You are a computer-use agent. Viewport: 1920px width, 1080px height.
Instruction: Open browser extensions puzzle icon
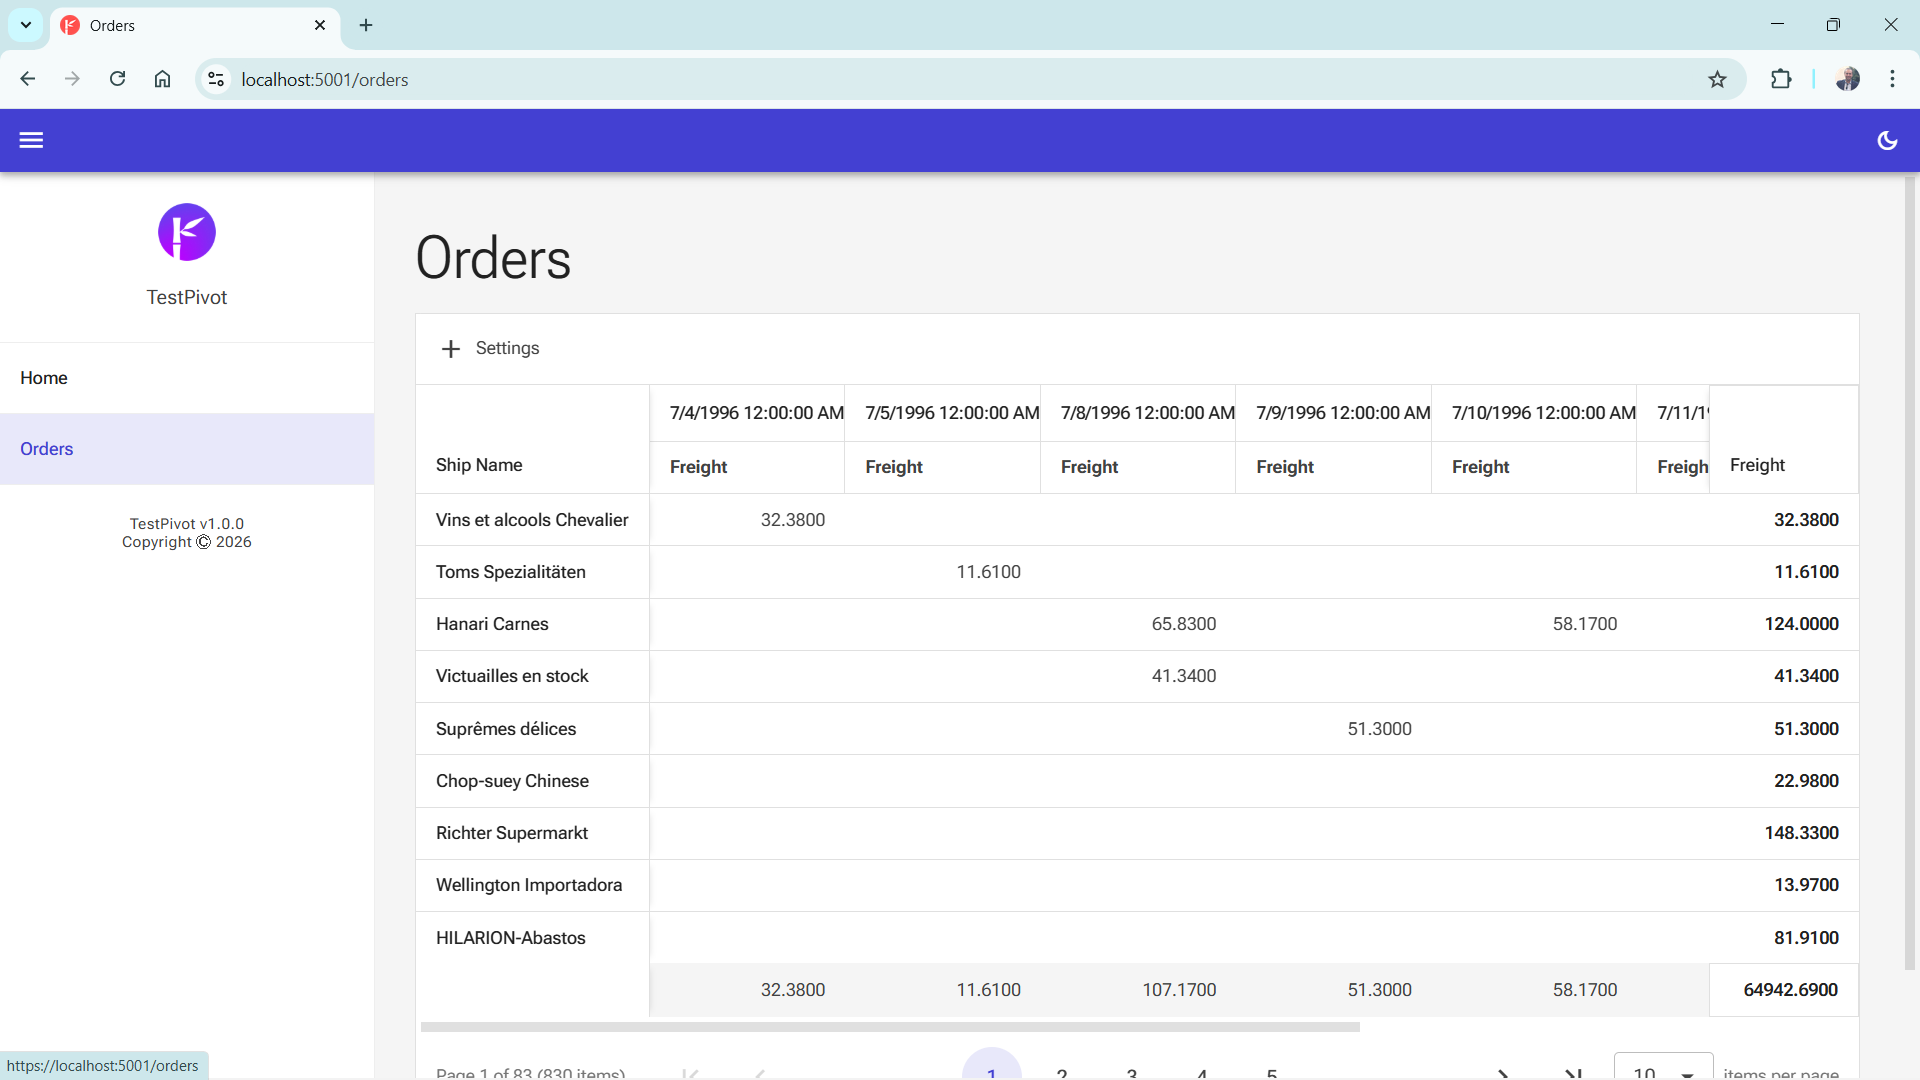1781,79
